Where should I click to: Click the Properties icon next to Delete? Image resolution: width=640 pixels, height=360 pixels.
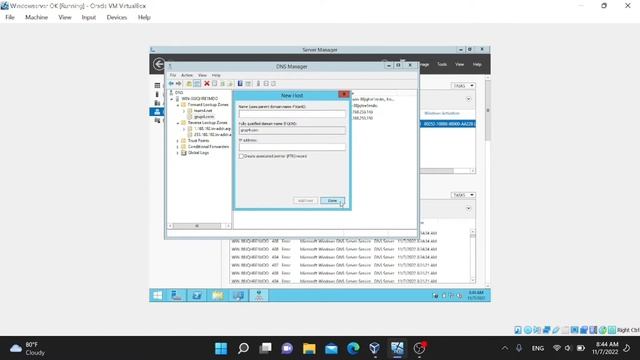[215, 84]
